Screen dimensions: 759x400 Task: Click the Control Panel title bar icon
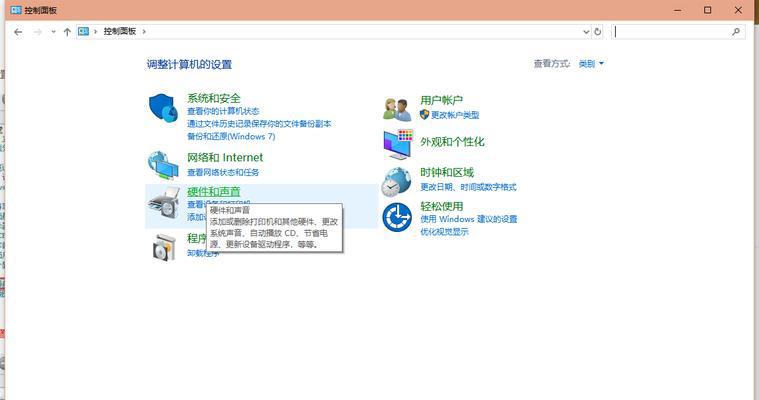(x=16, y=10)
